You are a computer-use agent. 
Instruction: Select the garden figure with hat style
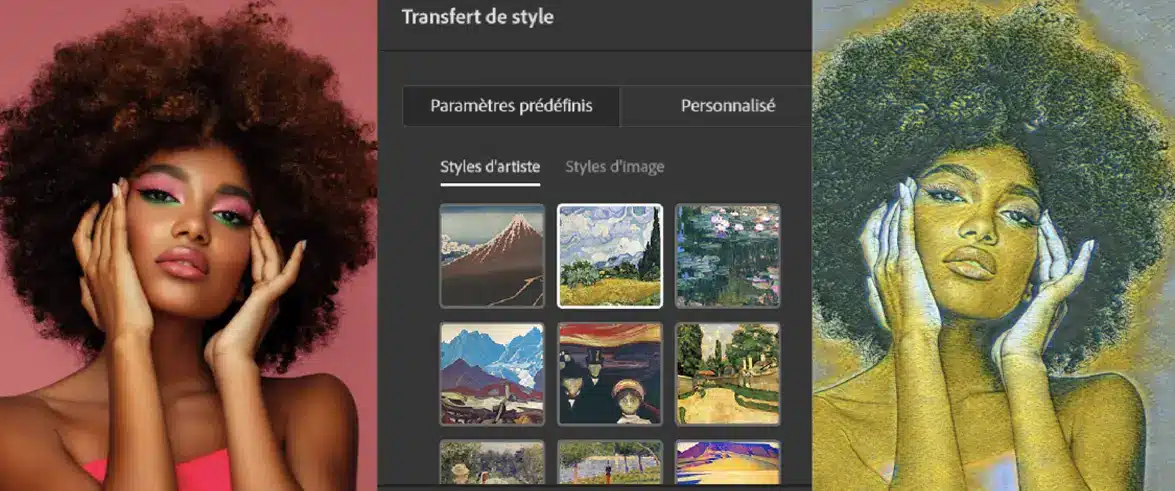492,463
